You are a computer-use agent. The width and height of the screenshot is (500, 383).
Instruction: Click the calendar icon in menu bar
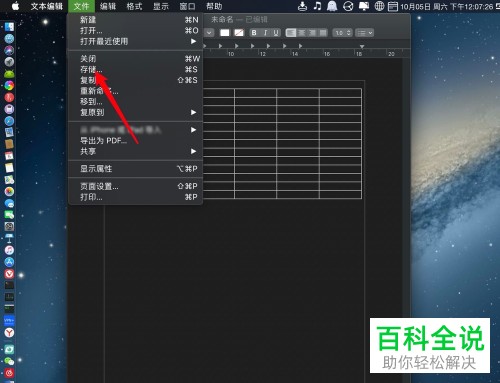[393, 6]
